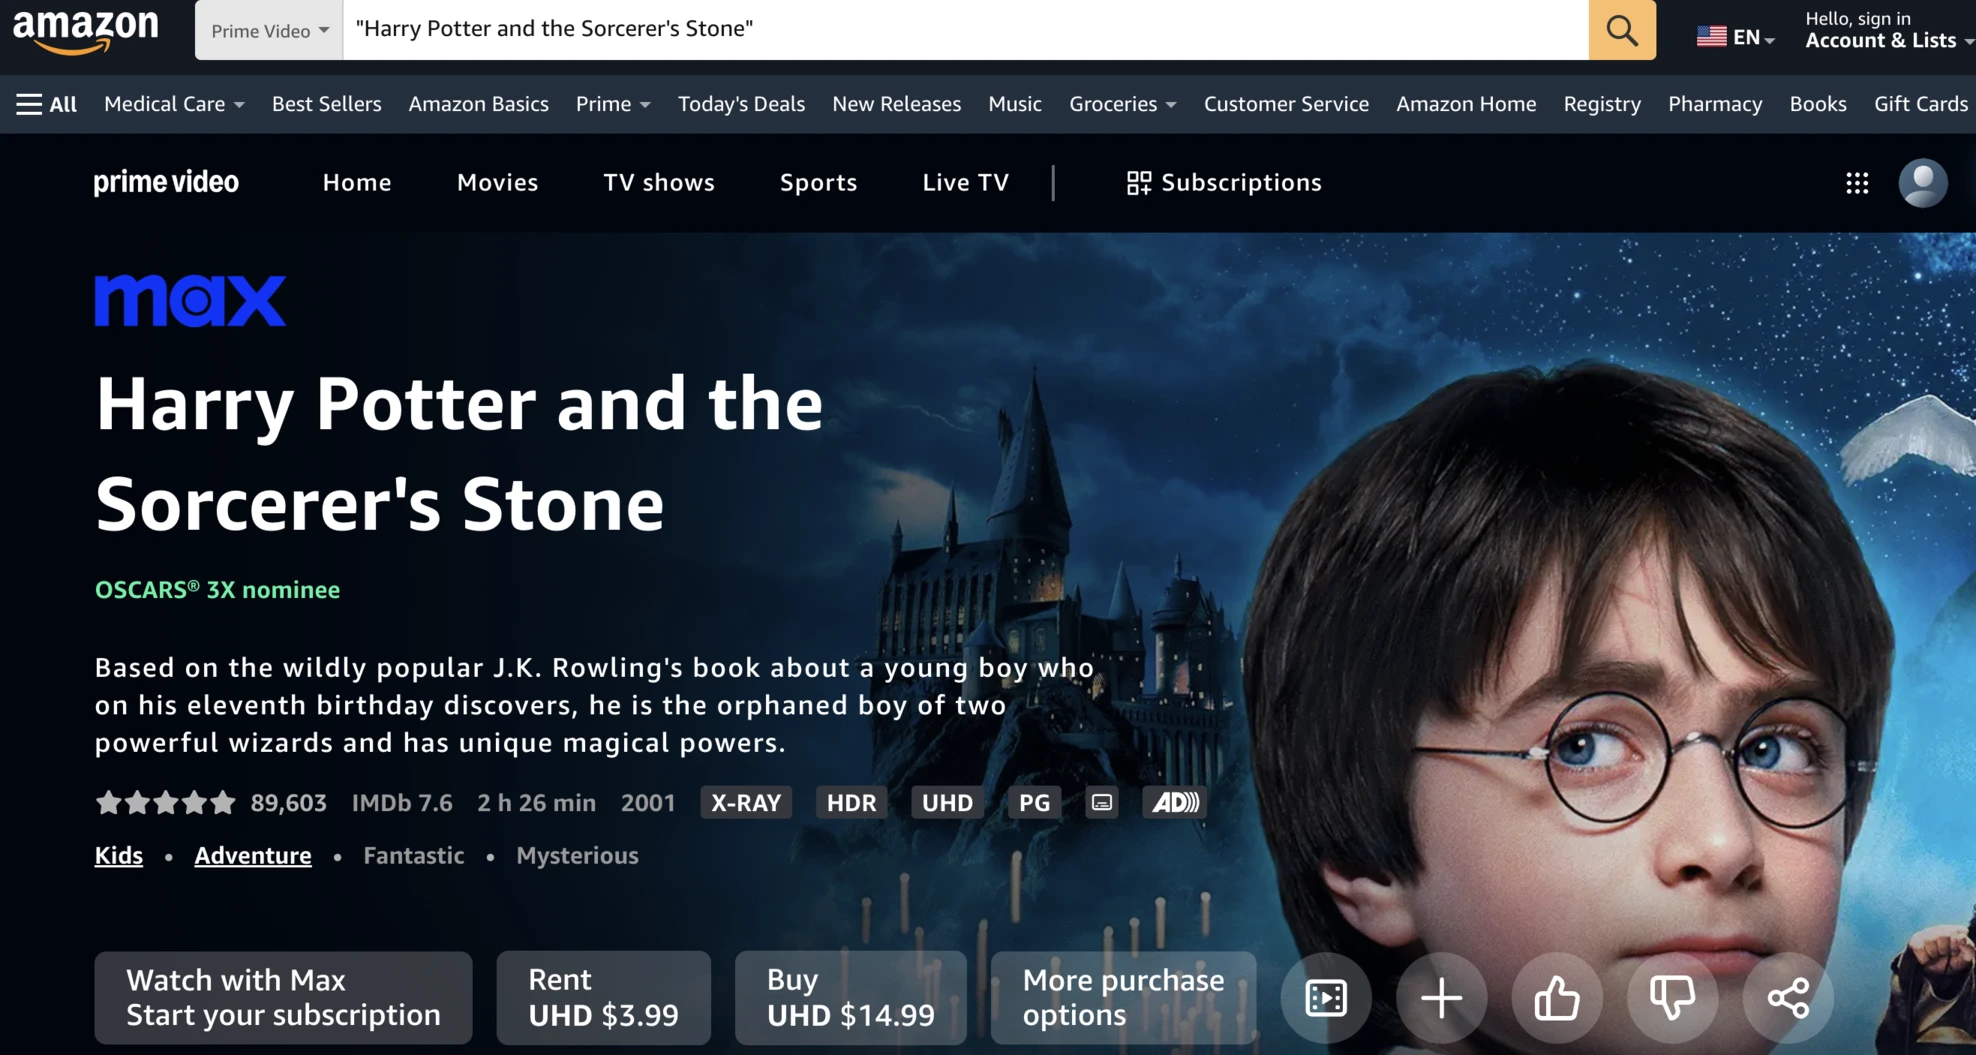The image size is (1976, 1055).
Task: Click the PG rating badge
Action: point(1034,803)
